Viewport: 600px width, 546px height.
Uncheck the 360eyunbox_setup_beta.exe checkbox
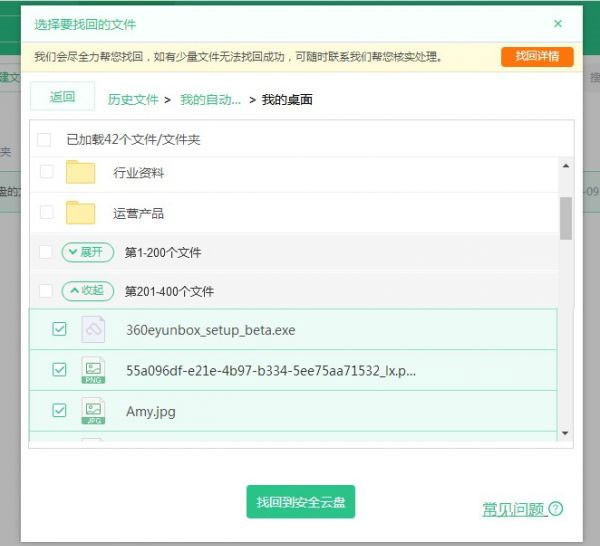tap(59, 329)
